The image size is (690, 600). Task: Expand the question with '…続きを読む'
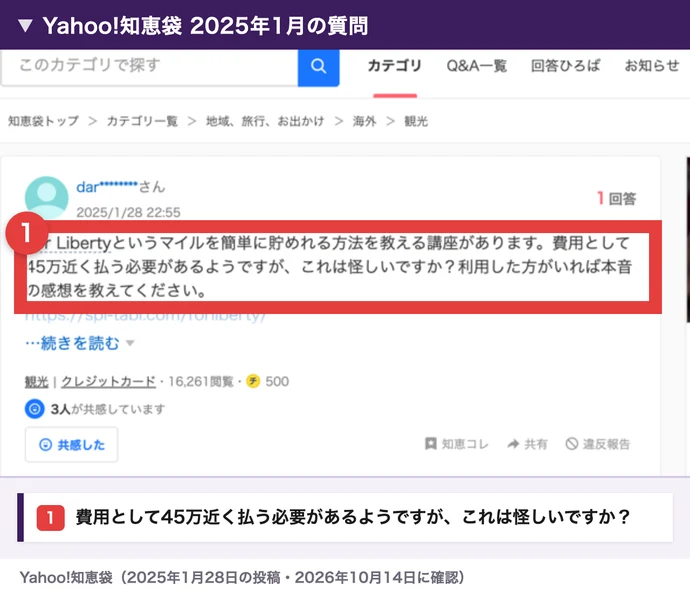coord(72,343)
